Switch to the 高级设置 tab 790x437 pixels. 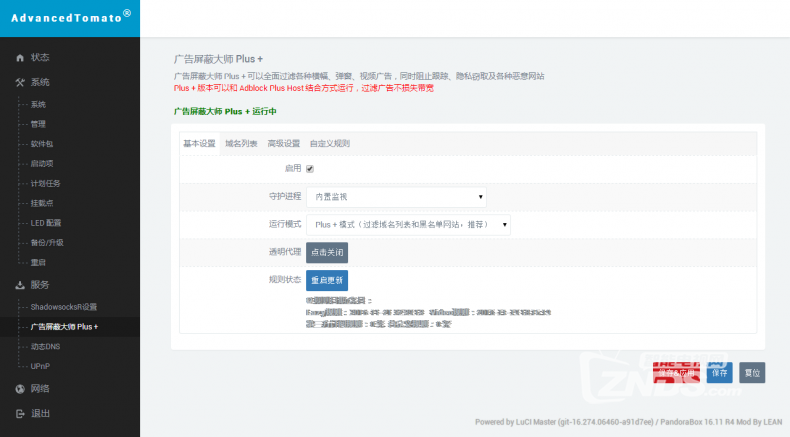pos(284,144)
